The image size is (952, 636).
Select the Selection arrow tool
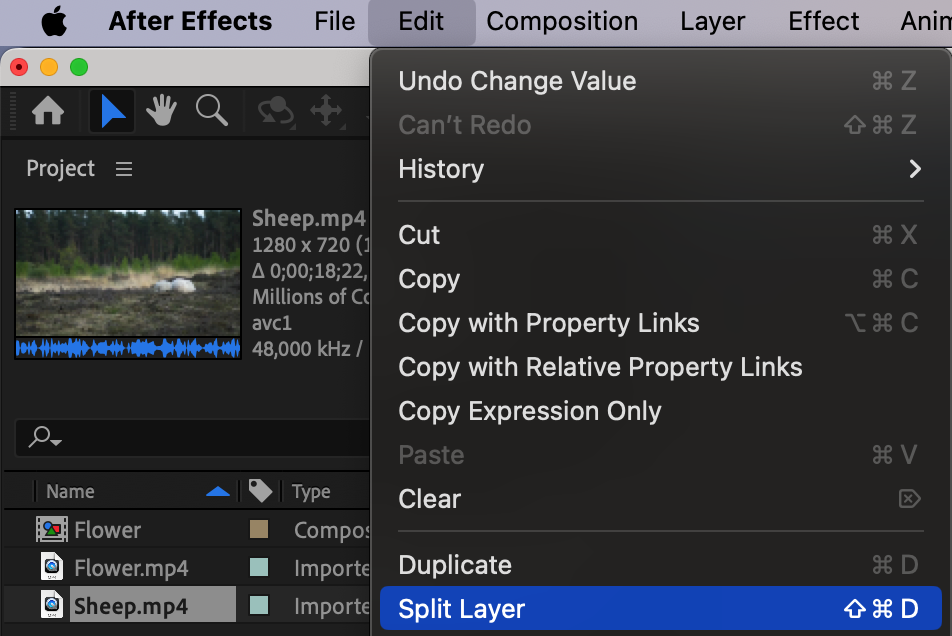click(112, 111)
